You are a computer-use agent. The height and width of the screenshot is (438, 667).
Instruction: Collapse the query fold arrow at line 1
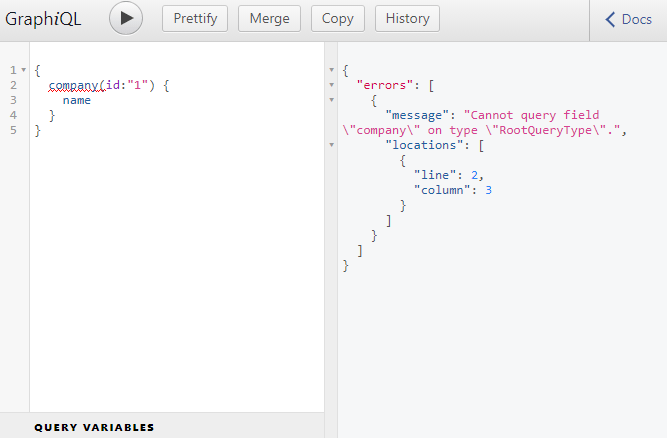pos(23,71)
